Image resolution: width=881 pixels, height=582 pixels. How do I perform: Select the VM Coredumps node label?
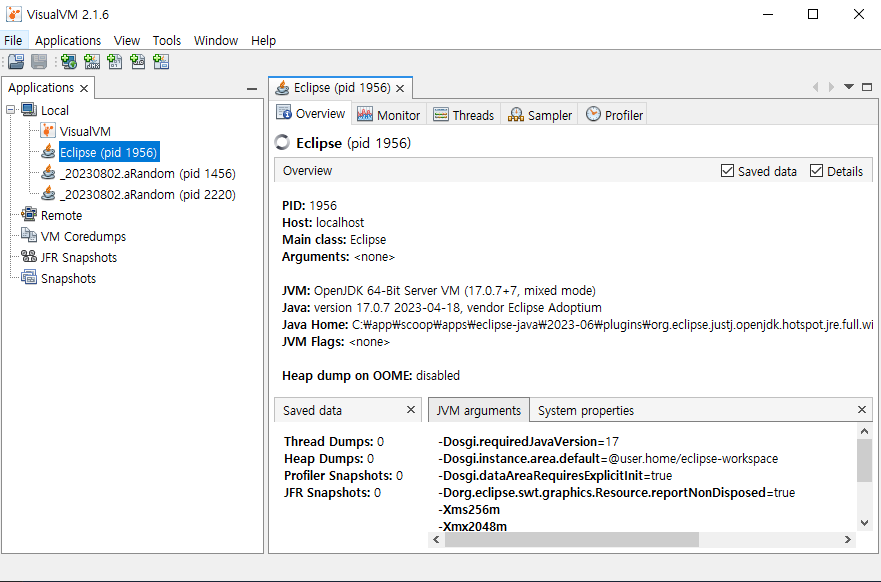click(83, 237)
